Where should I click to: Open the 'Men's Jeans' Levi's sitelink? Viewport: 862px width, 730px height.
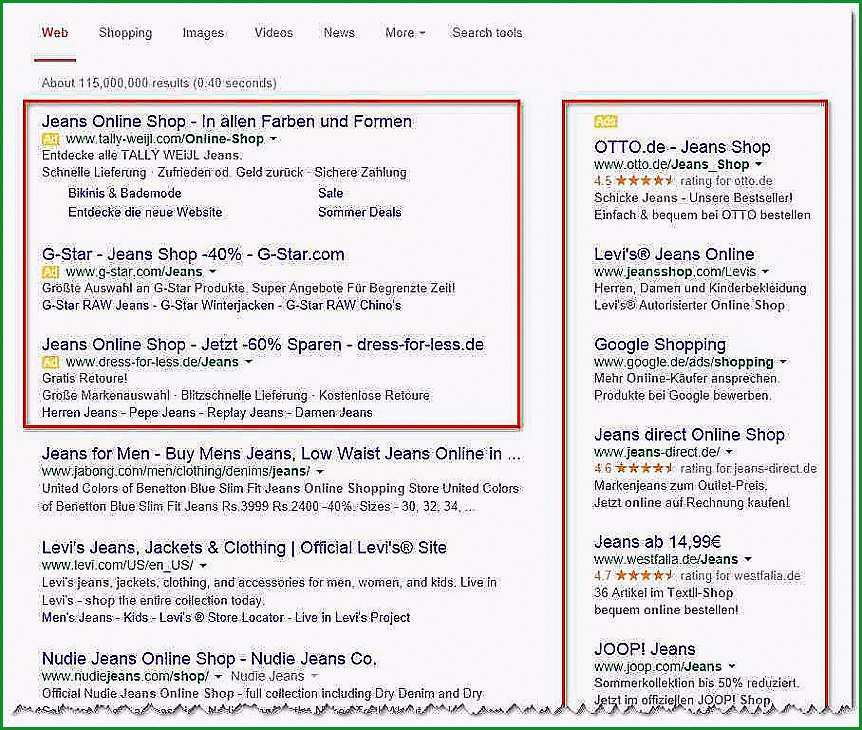77,618
